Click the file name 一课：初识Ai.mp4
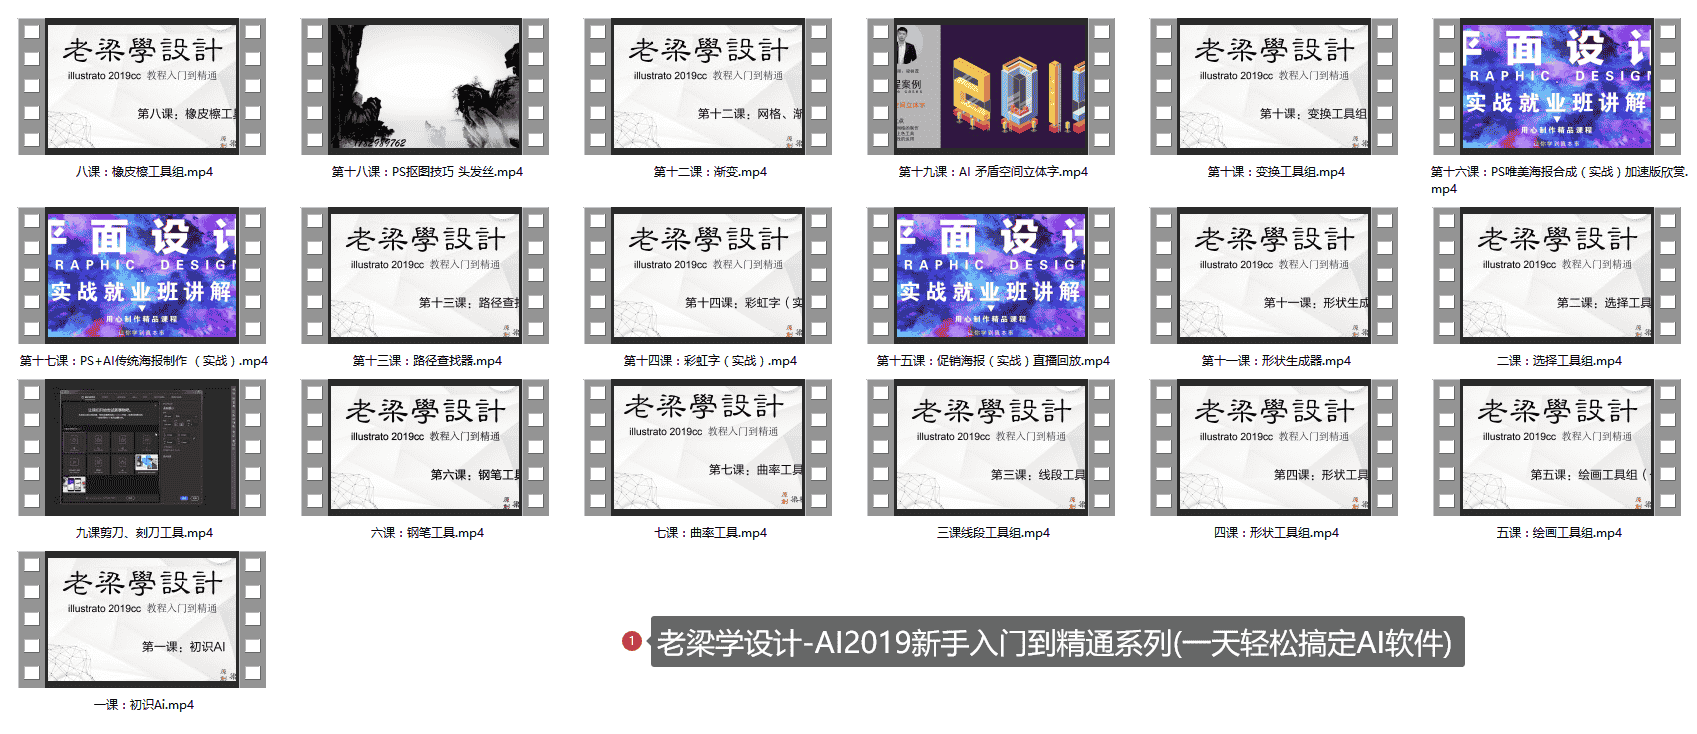Image resolution: width=1697 pixels, height=734 pixels. [144, 705]
